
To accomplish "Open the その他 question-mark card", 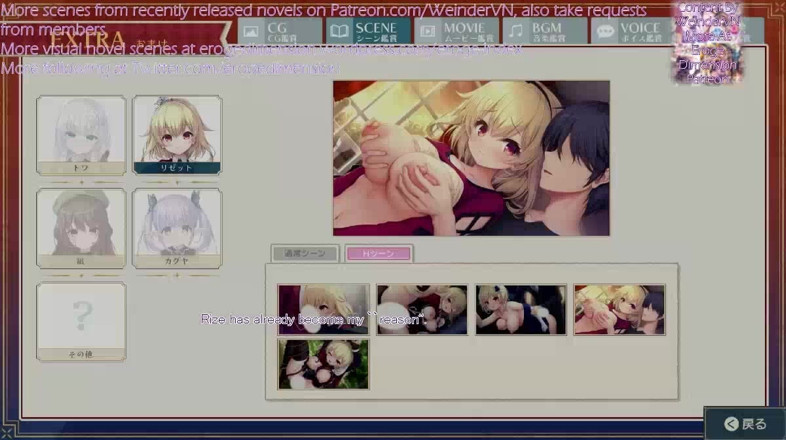I will 81,322.
